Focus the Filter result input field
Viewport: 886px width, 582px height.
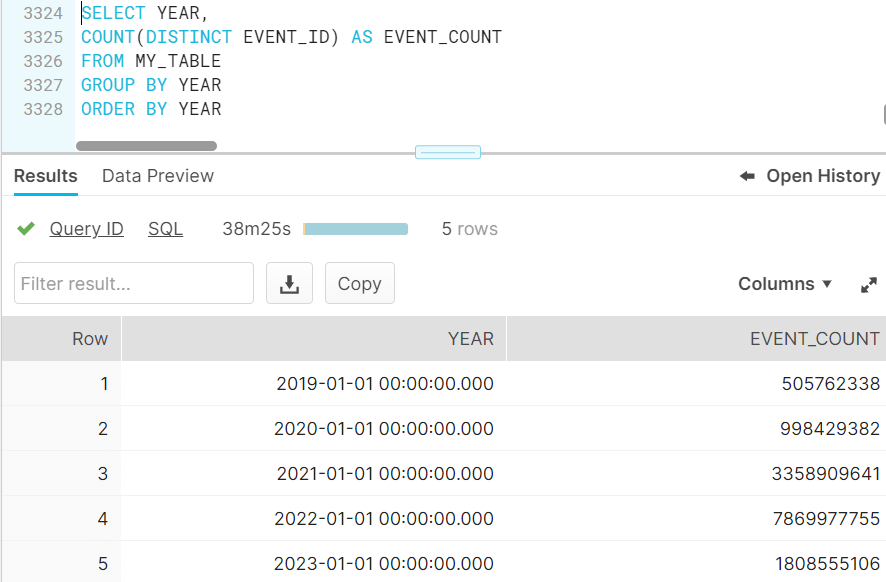(x=134, y=284)
